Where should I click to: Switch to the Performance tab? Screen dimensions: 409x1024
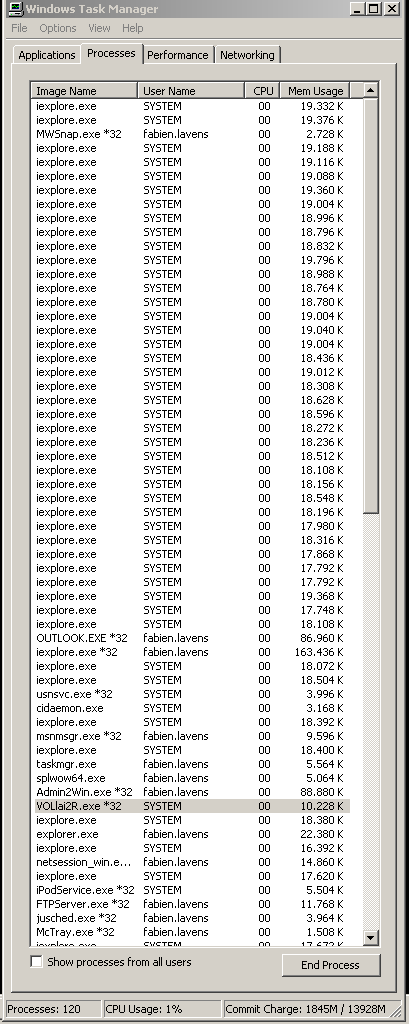tap(178, 55)
